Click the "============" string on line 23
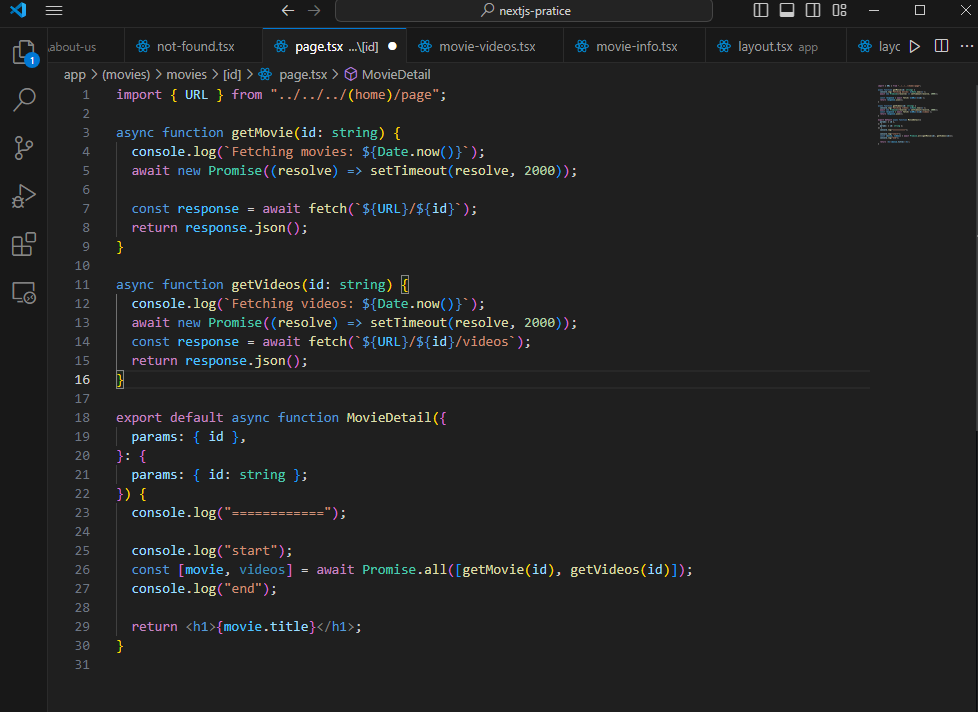This screenshot has height=712, width=978. [x=278, y=513]
